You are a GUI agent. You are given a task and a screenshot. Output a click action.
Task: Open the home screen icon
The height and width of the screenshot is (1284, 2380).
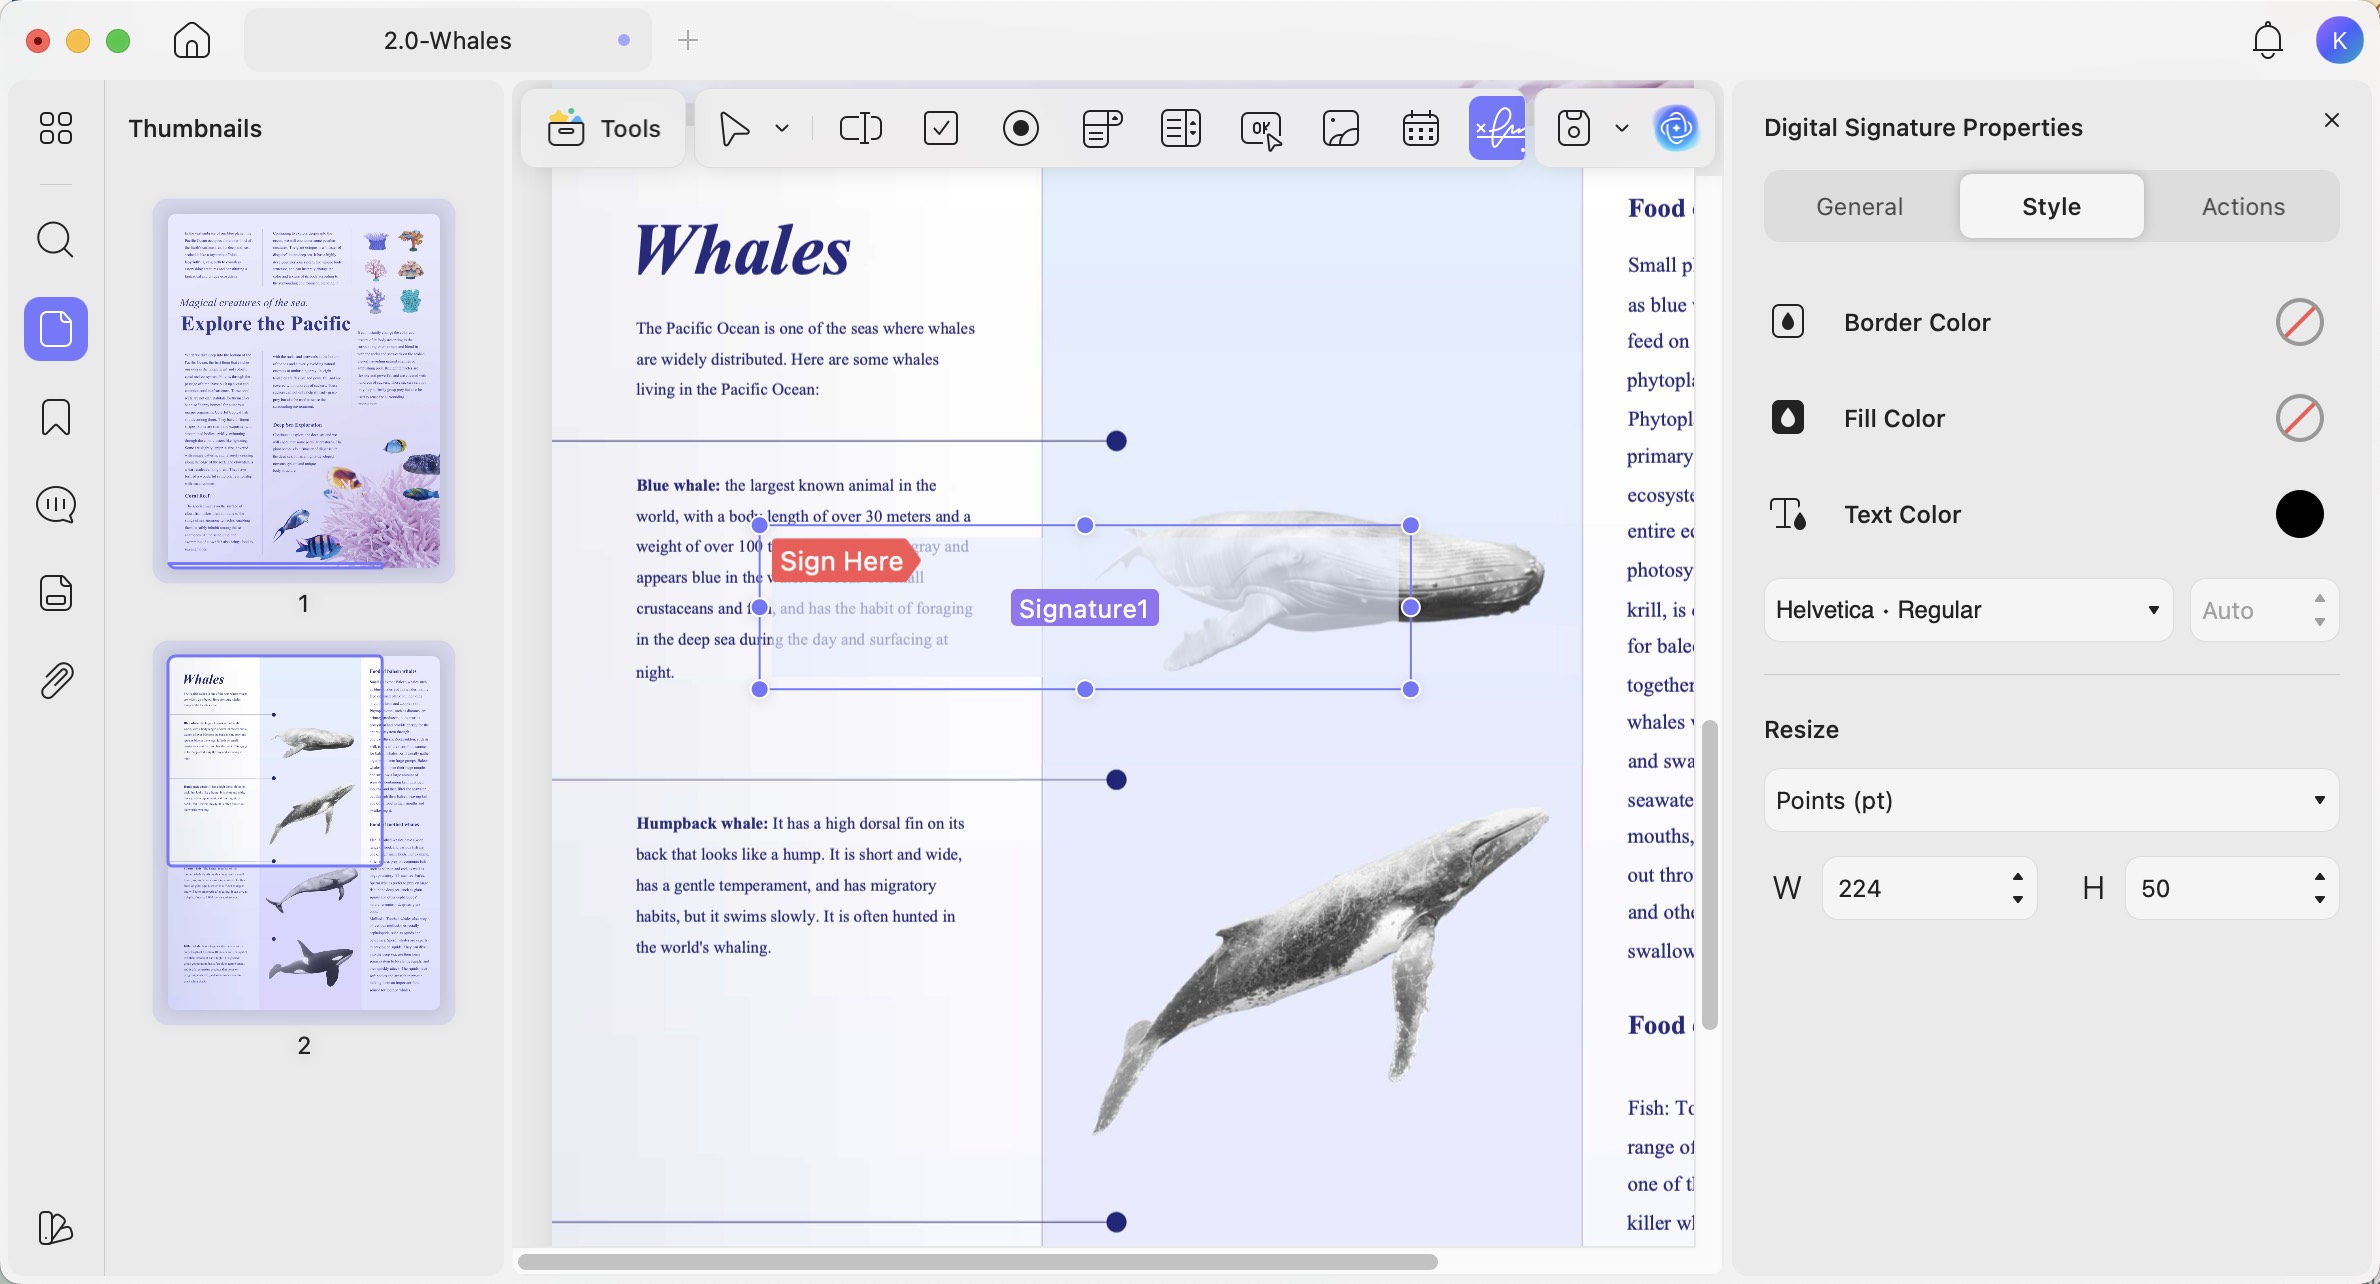(x=191, y=40)
